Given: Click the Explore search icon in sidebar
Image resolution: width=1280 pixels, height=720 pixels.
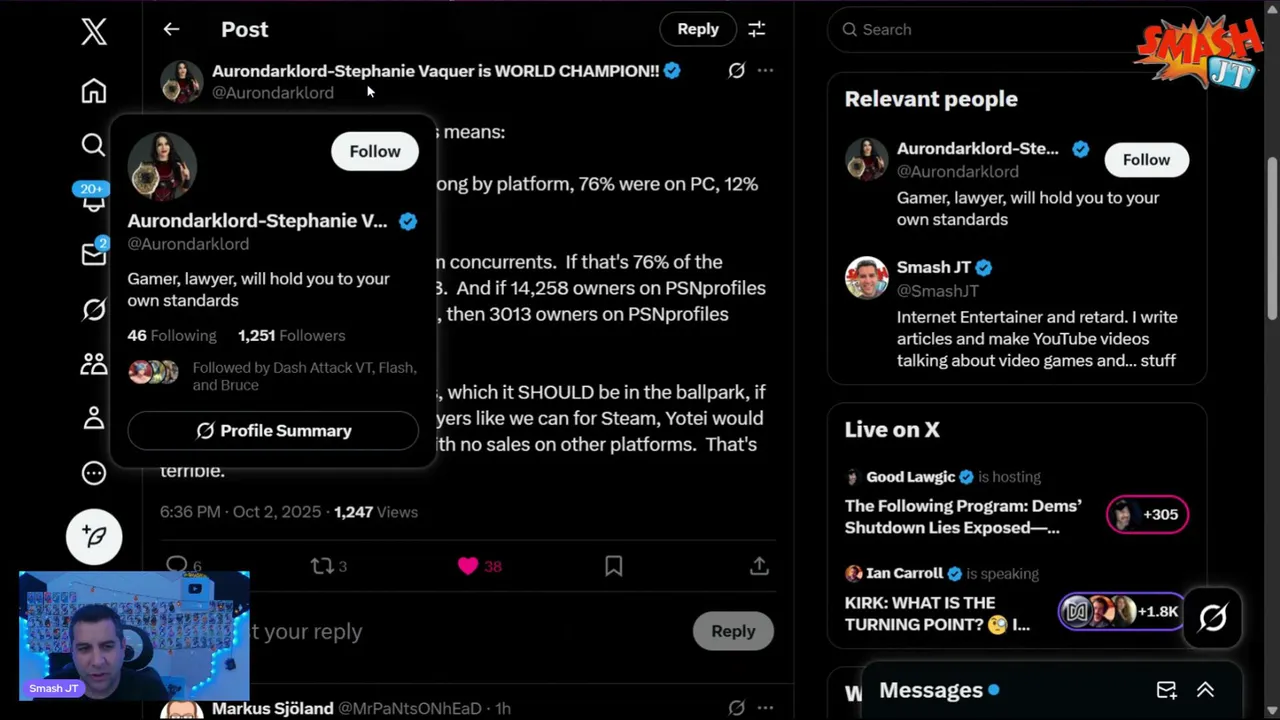Looking at the screenshot, I should pyautogui.click(x=93, y=146).
